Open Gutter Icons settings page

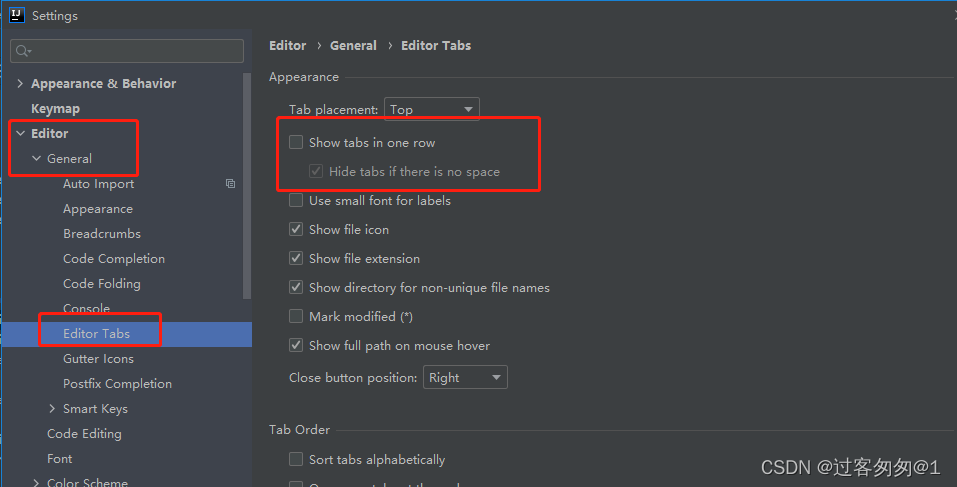98,359
